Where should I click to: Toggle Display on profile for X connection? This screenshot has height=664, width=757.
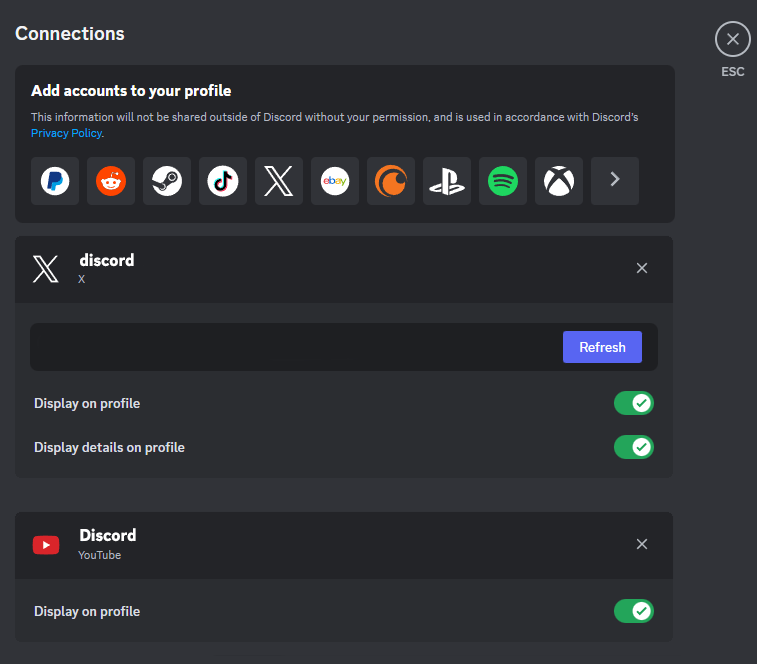click(x=633, y=403)
